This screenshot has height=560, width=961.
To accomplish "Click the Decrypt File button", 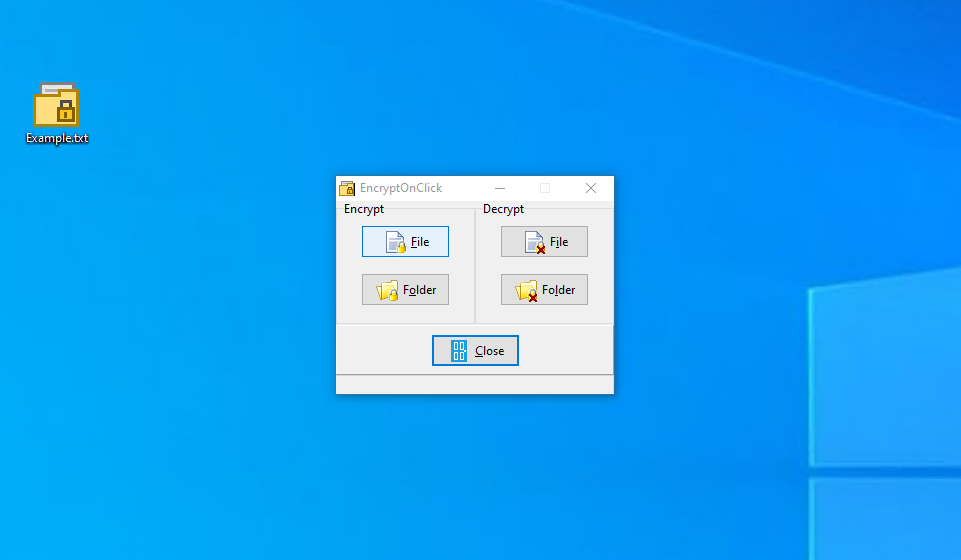I will [544, 241].
